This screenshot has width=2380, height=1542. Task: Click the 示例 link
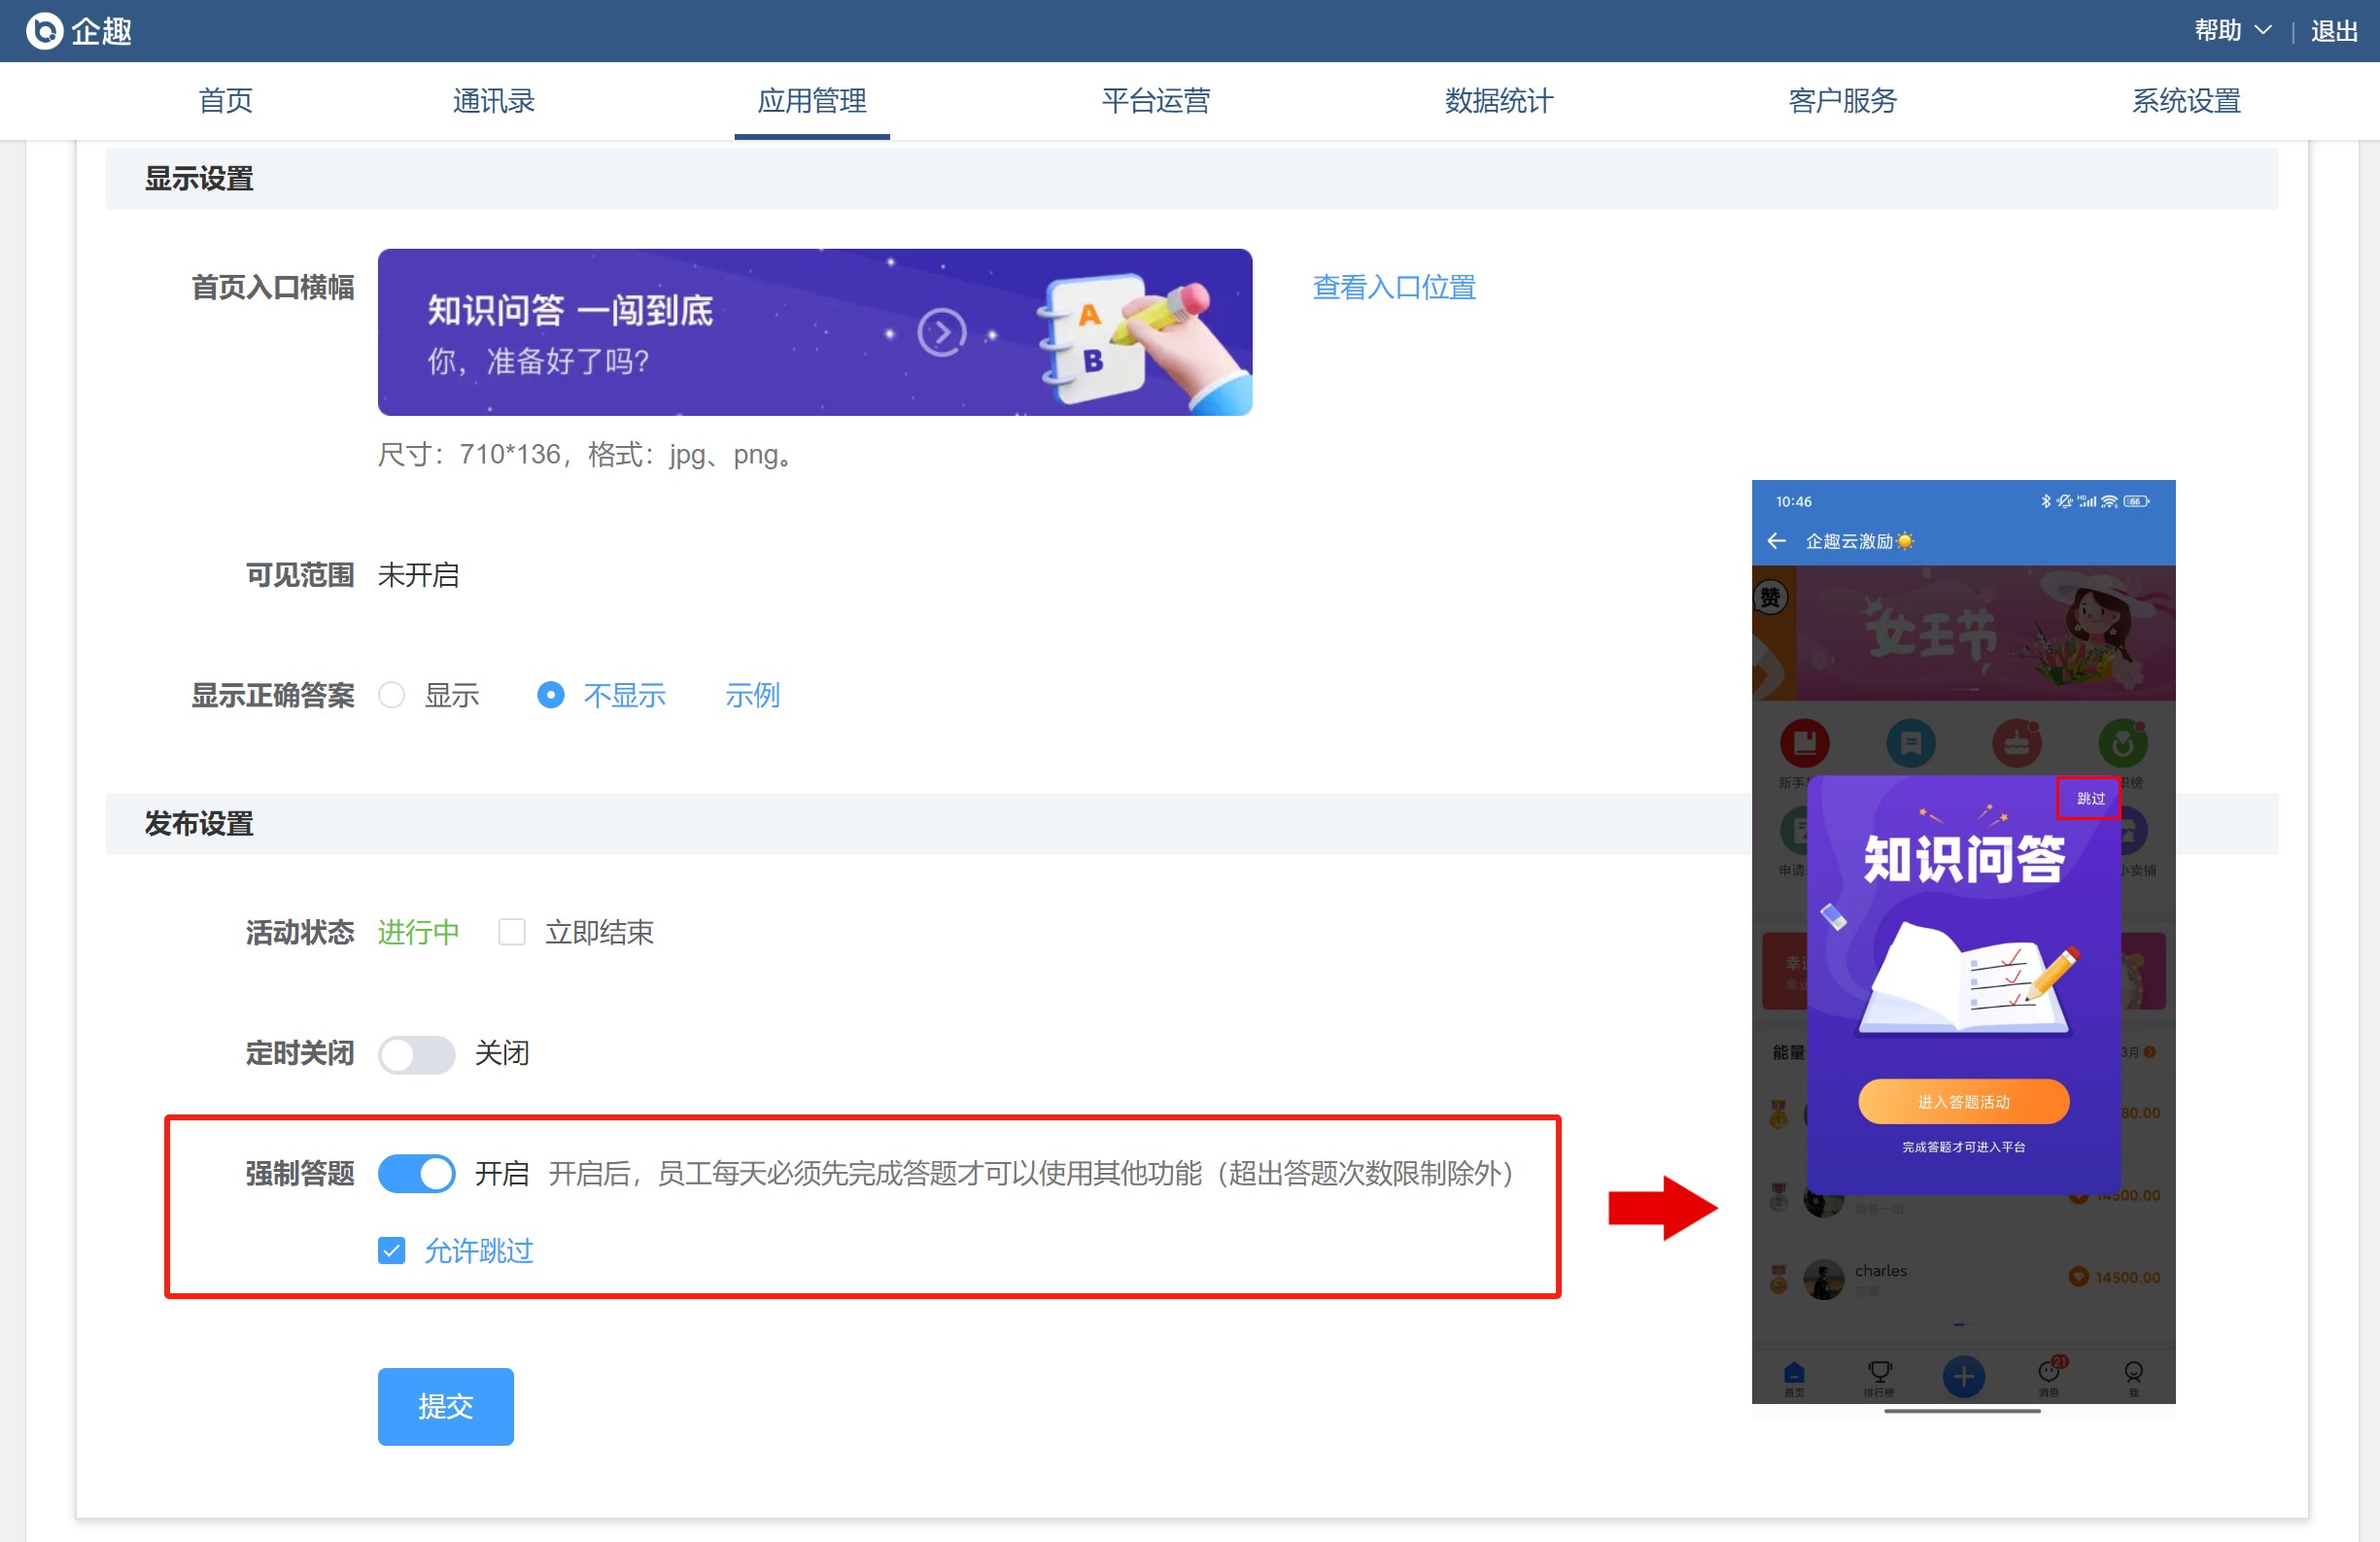click(752, 695)
